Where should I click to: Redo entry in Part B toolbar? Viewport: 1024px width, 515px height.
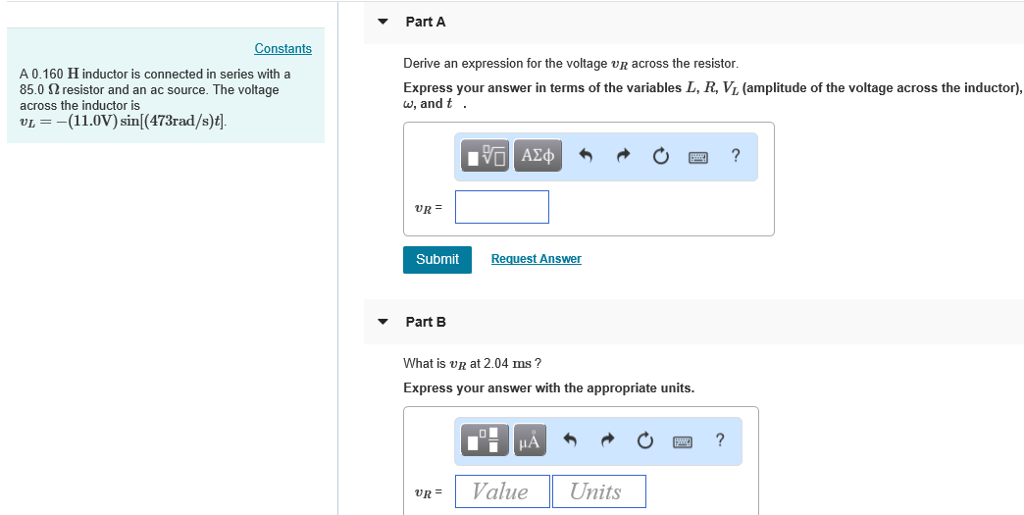coord(608,440)
